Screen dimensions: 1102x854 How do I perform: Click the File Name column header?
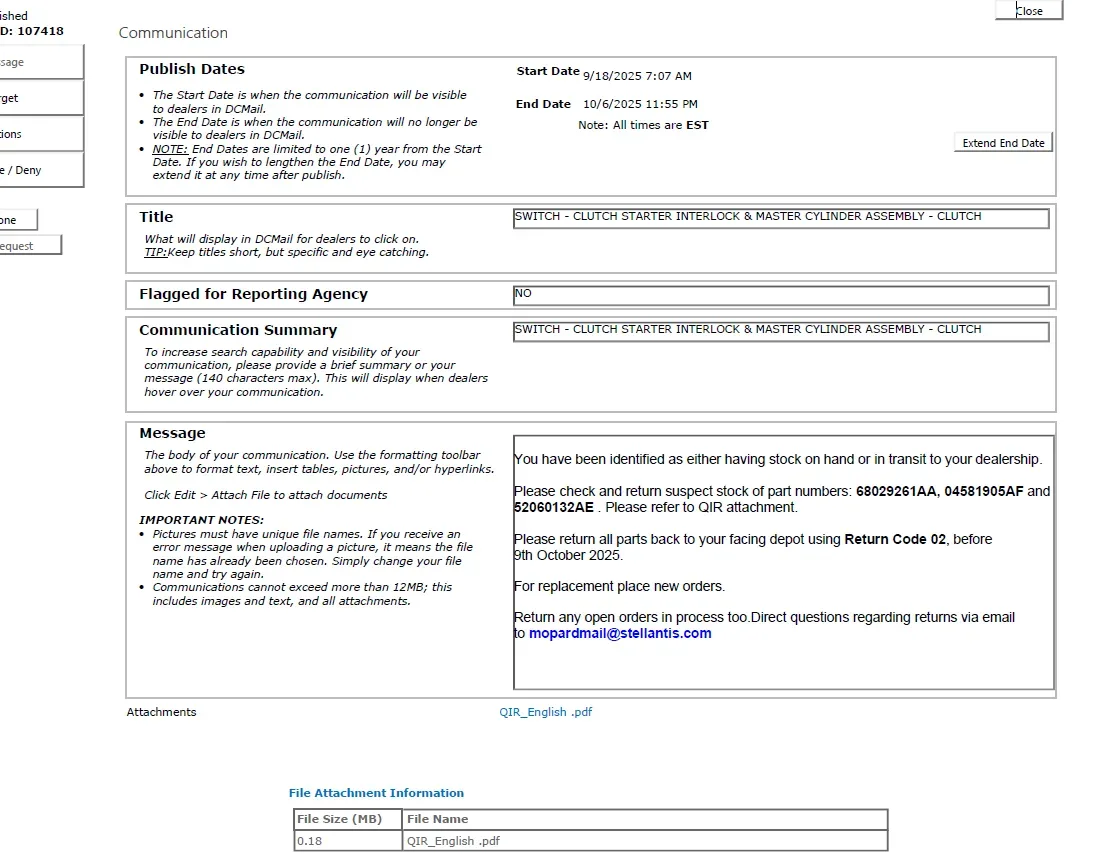[x=645, y=819]
